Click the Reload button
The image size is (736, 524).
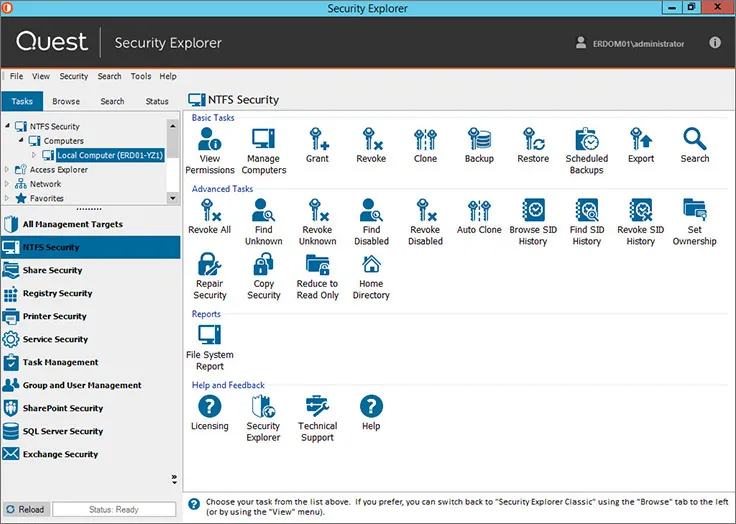pos(25,509)
